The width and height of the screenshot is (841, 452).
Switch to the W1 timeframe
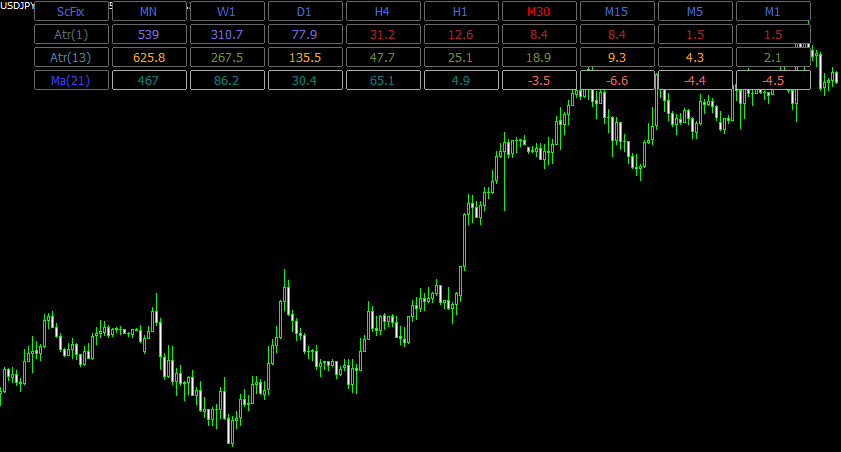pos(227,11)
